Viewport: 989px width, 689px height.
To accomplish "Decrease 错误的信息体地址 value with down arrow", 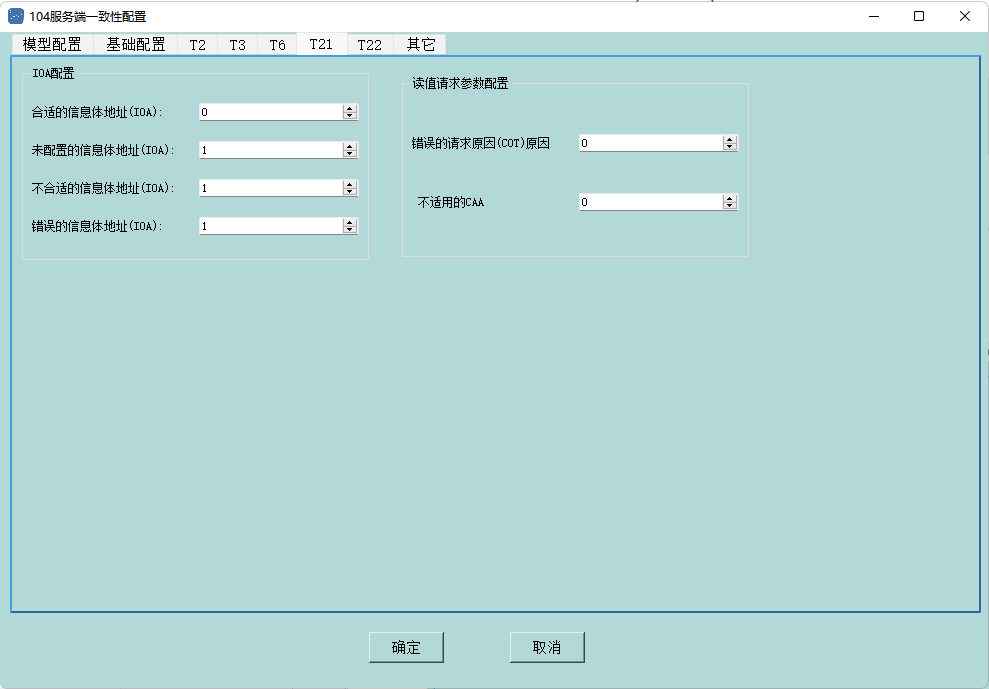I will coord(350,229).
